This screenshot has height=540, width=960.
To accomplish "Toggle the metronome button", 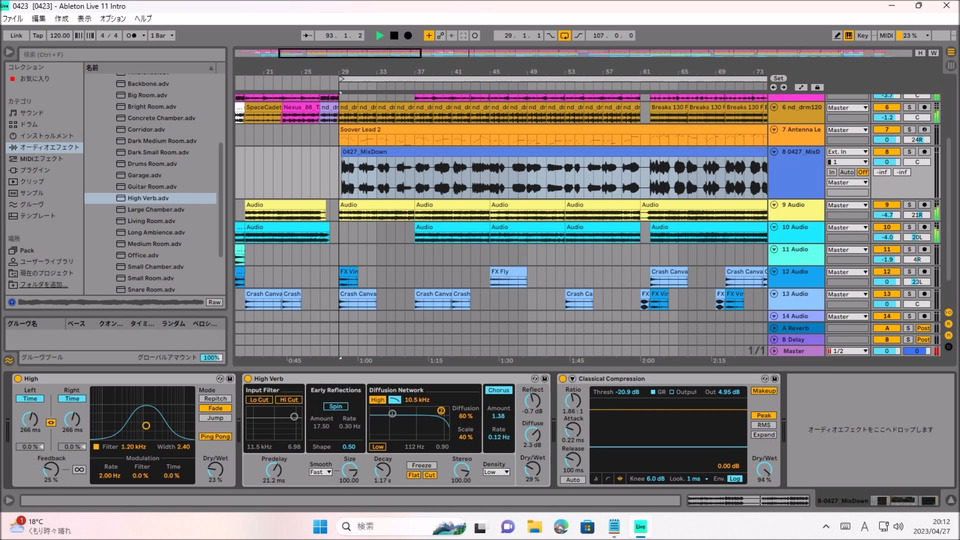I will 129,35.
